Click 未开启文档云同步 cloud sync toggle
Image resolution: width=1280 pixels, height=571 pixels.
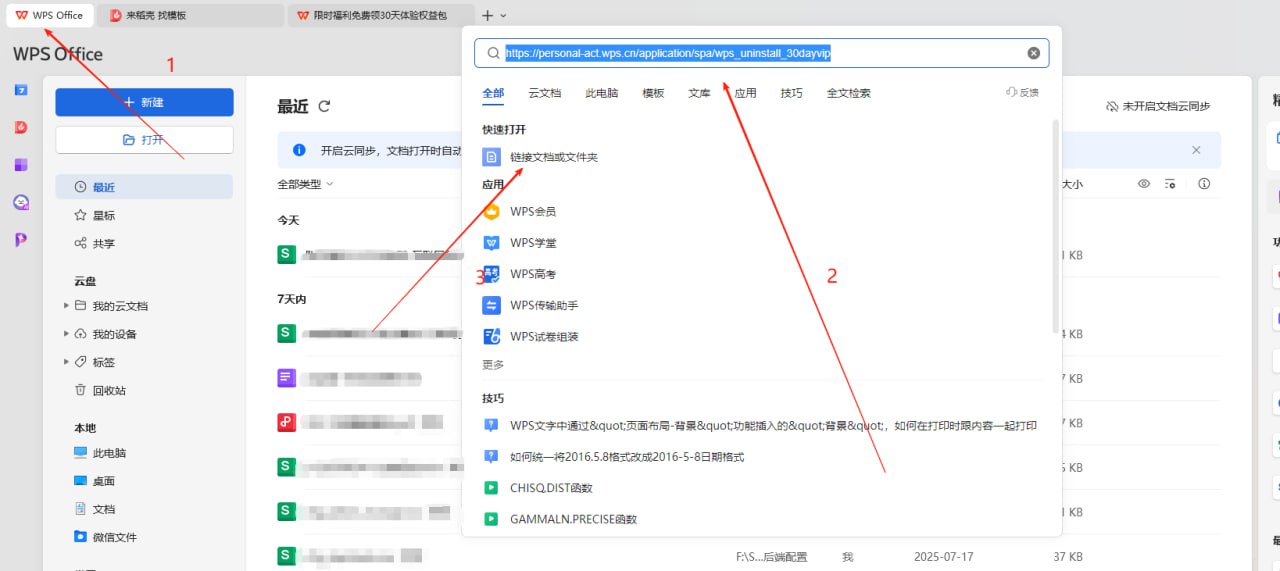(x=1158, y=106)
